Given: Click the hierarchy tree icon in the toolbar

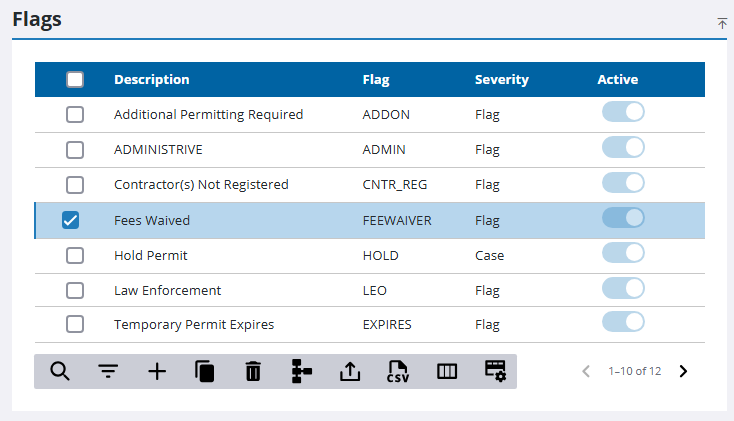Looking at the screenshot, I should [301, 371].
